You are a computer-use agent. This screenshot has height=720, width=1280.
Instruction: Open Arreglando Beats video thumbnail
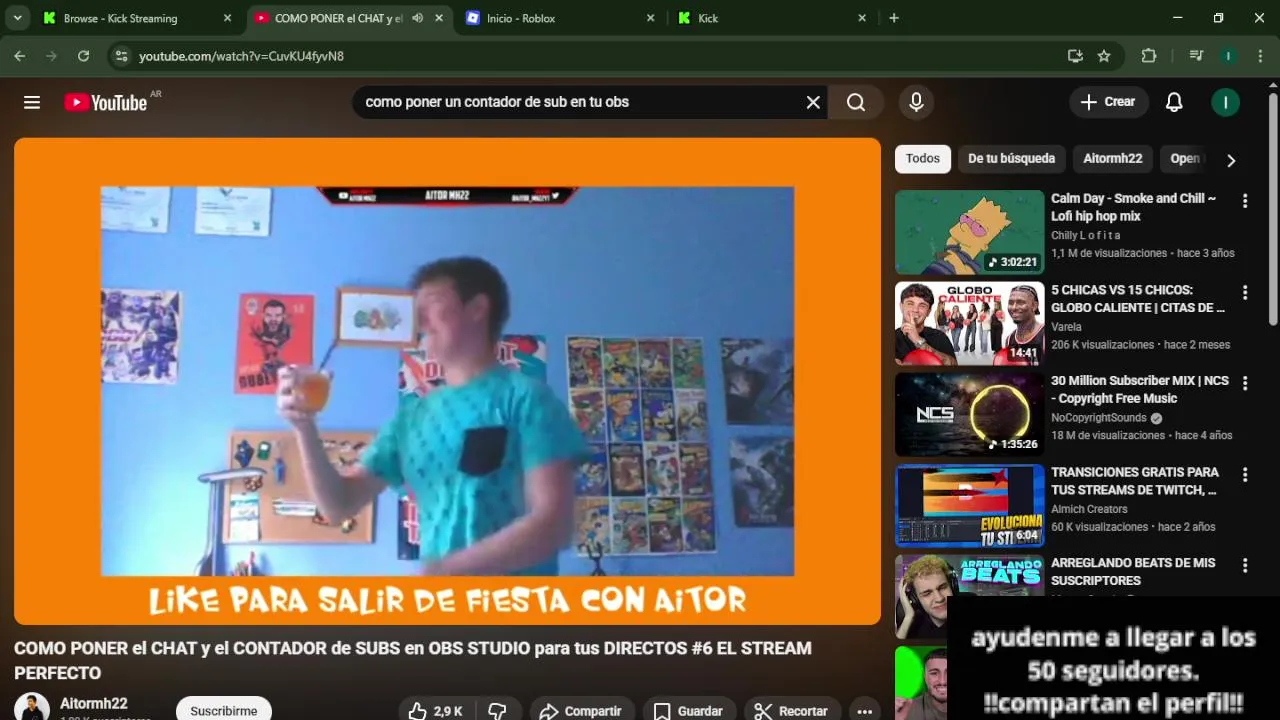(x=969, y=596)
